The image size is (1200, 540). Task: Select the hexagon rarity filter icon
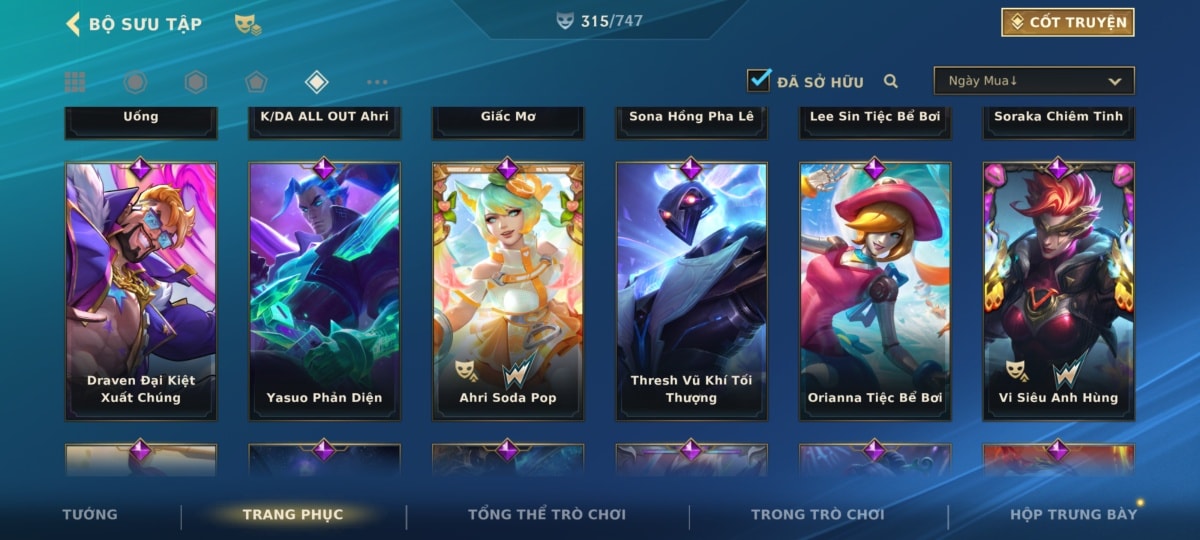point(196,82)
